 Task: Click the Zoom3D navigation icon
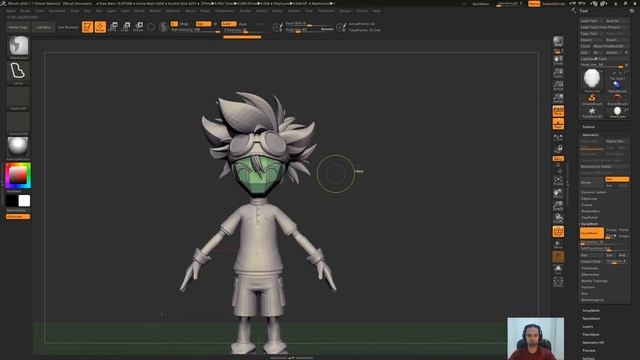558,206
